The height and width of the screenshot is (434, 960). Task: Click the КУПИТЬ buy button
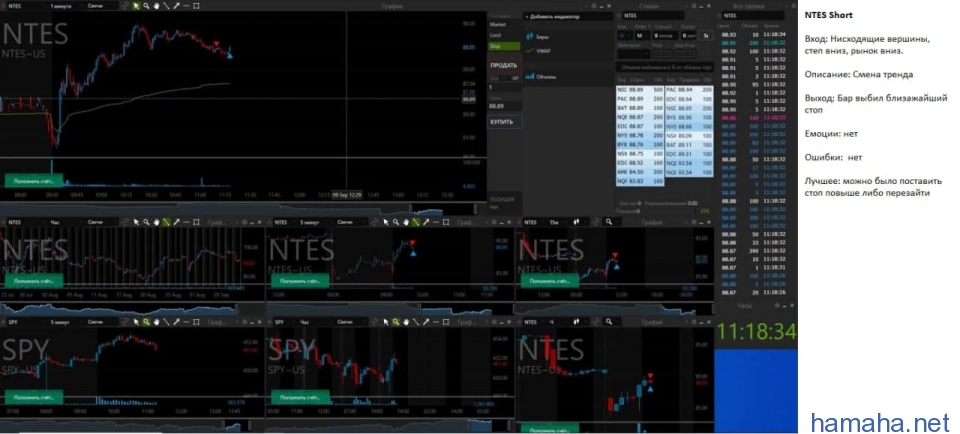point(504,122)
